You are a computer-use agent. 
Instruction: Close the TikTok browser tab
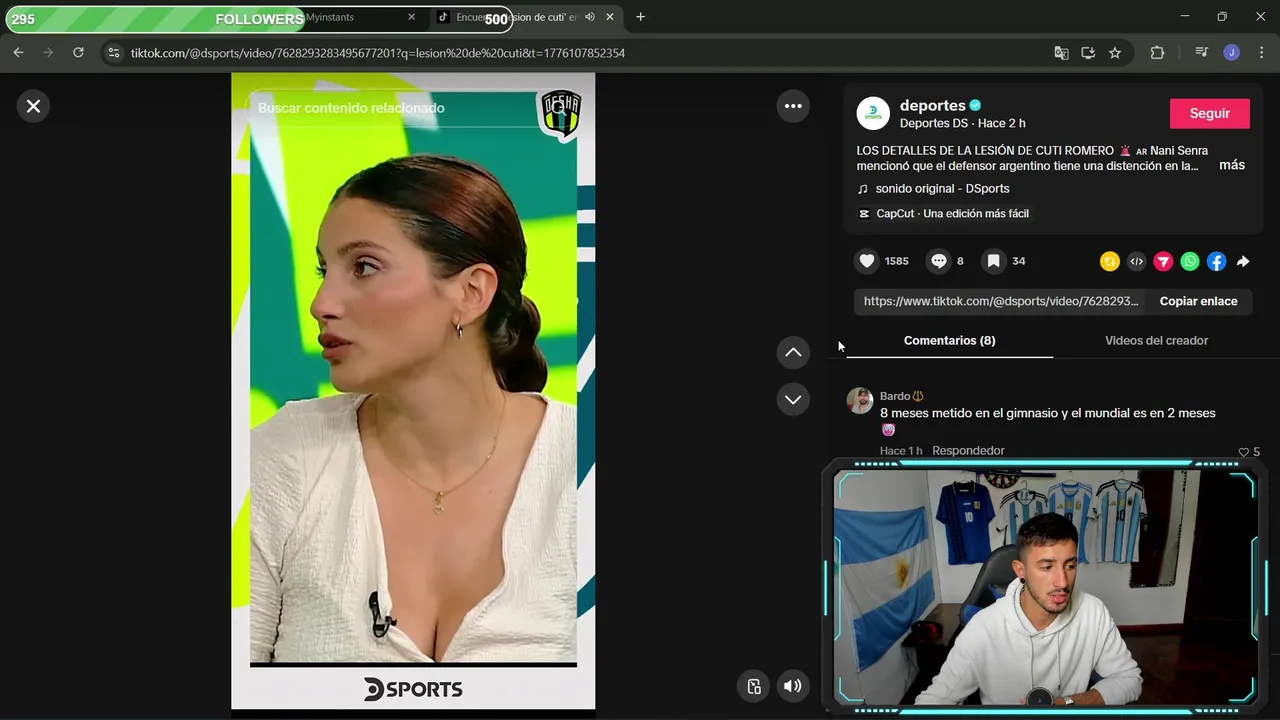pyautogui.click(x=610, y=17)
